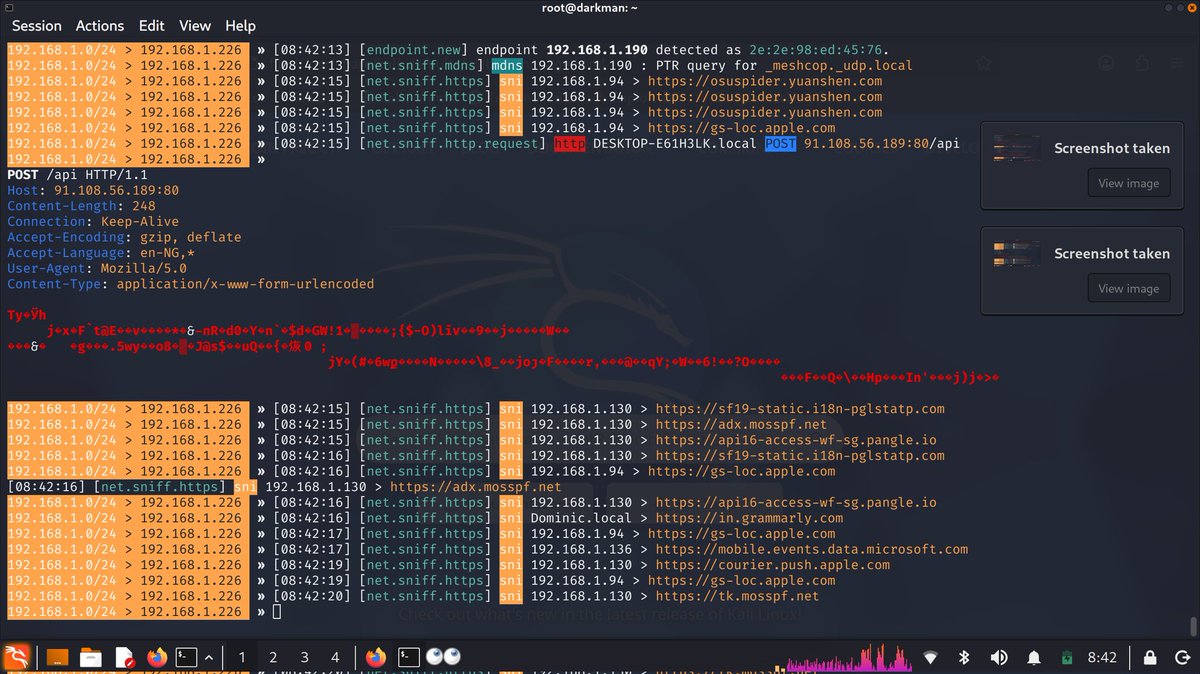The image size is (1200, 674).
Task: Launch the file manager from the panel
Action: point(91,657)
